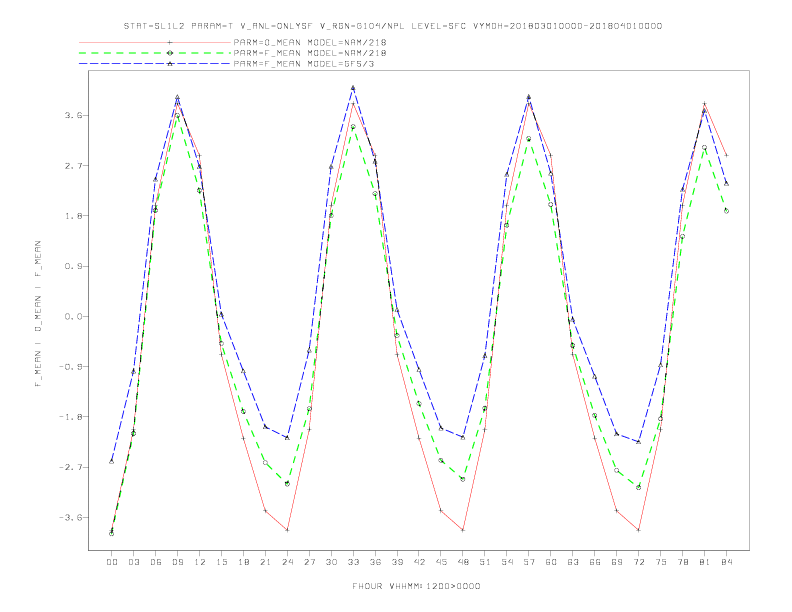Click x-axis forecast hour 69

pyautogui.click(x=617, y=562)
